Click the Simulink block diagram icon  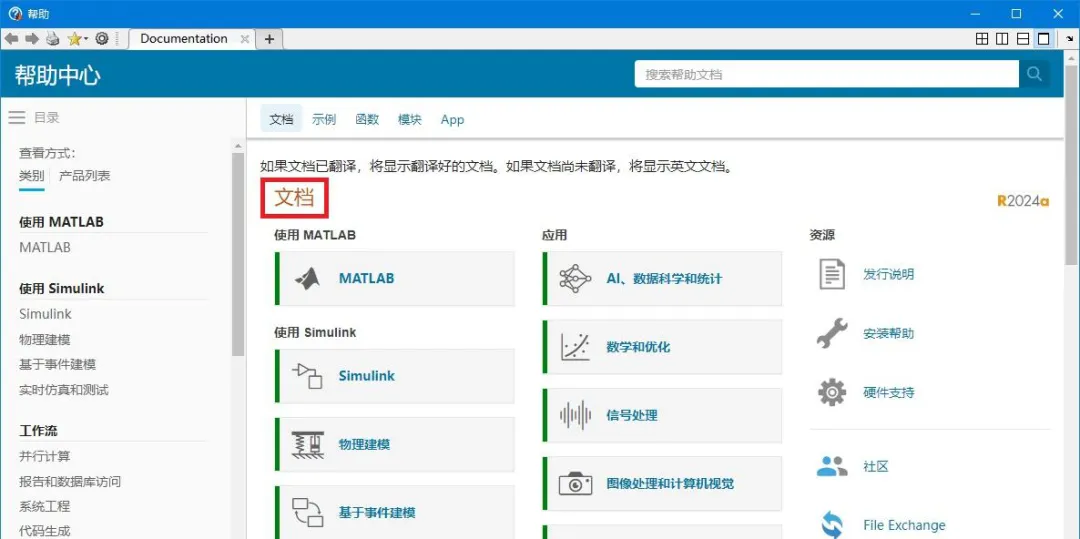pos(308,376)
